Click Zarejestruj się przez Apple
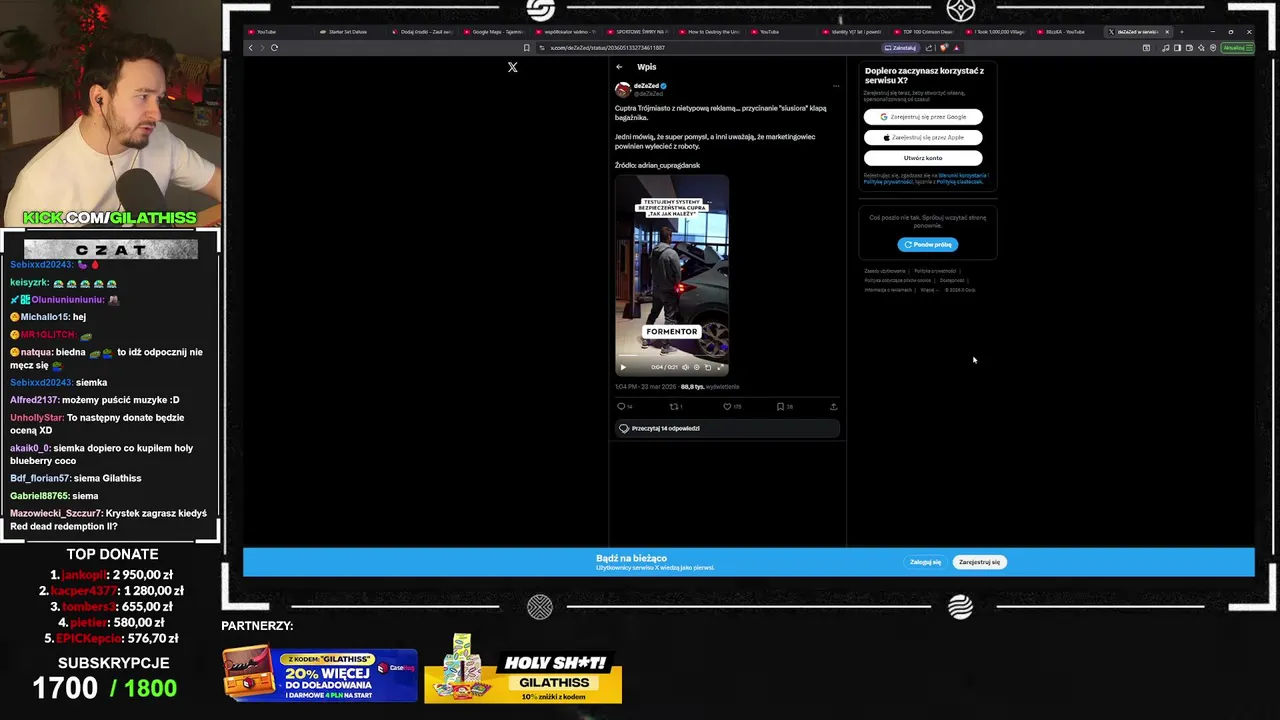Viewport: 1280px width, 720px height. (x=923, y=137)
